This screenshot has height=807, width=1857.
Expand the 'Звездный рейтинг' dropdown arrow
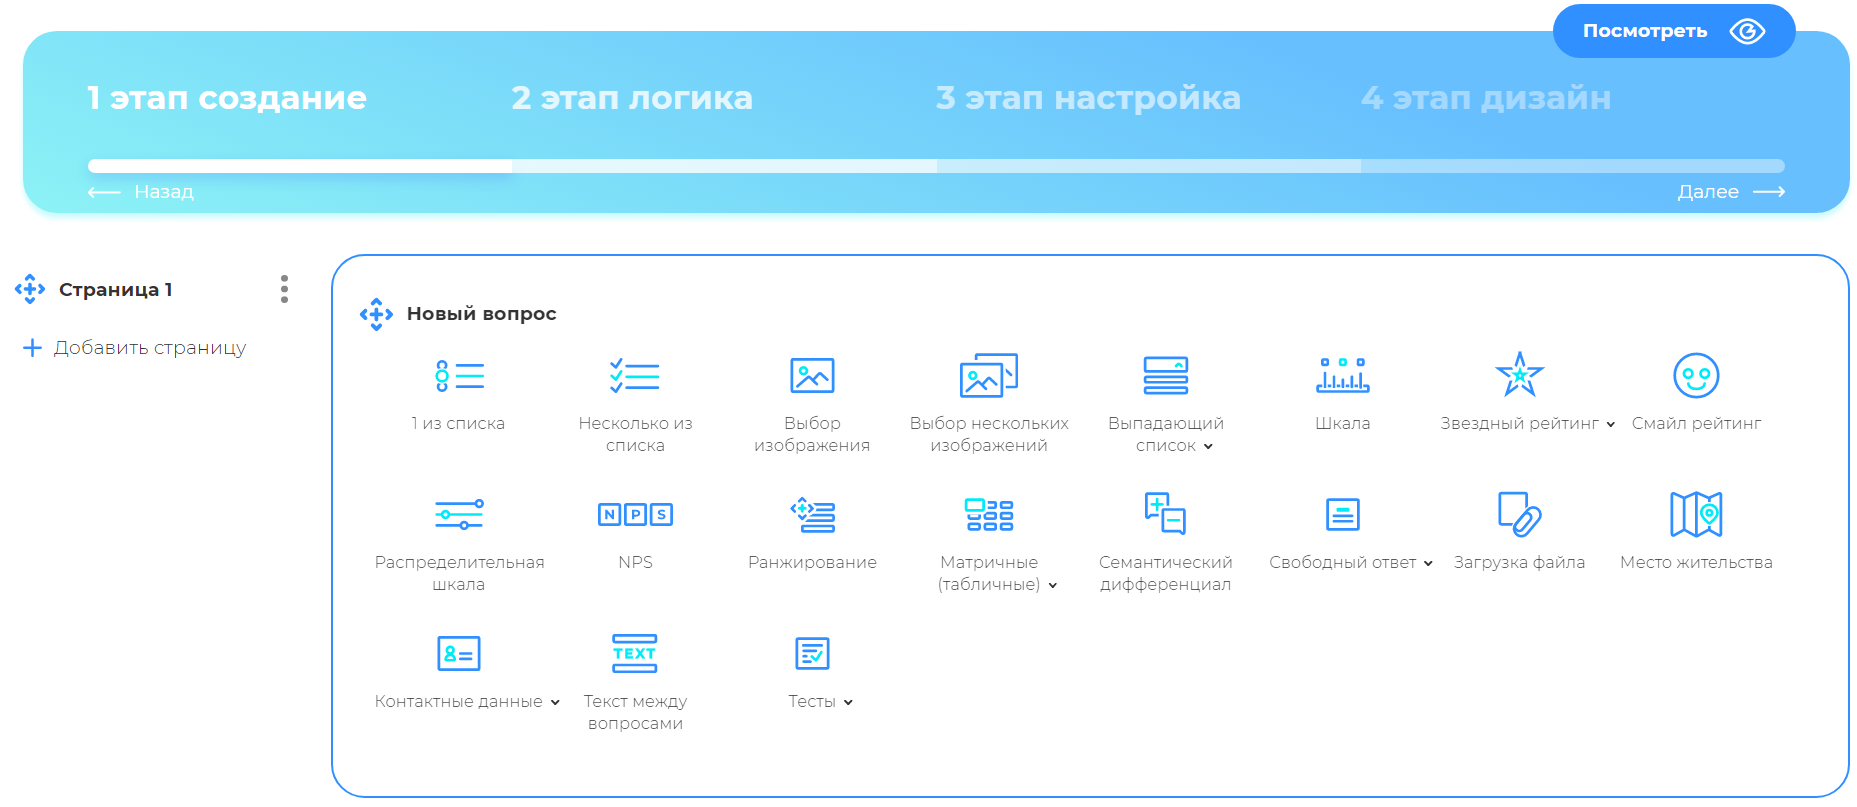(1611, 425)
